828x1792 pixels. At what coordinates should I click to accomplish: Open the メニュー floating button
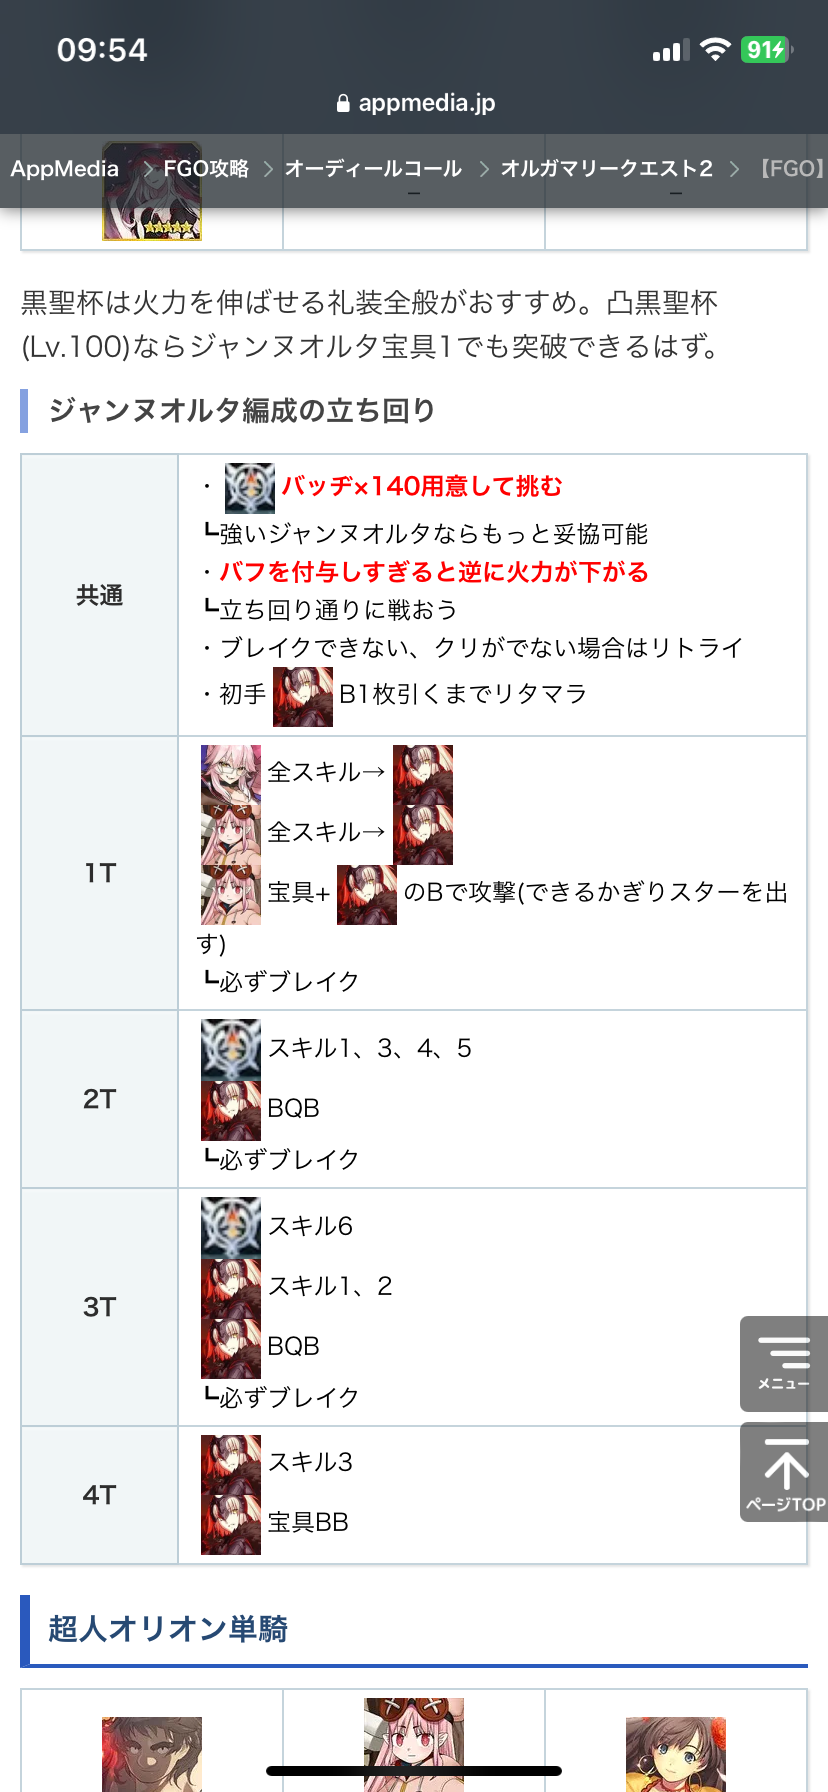point(784,1363)
